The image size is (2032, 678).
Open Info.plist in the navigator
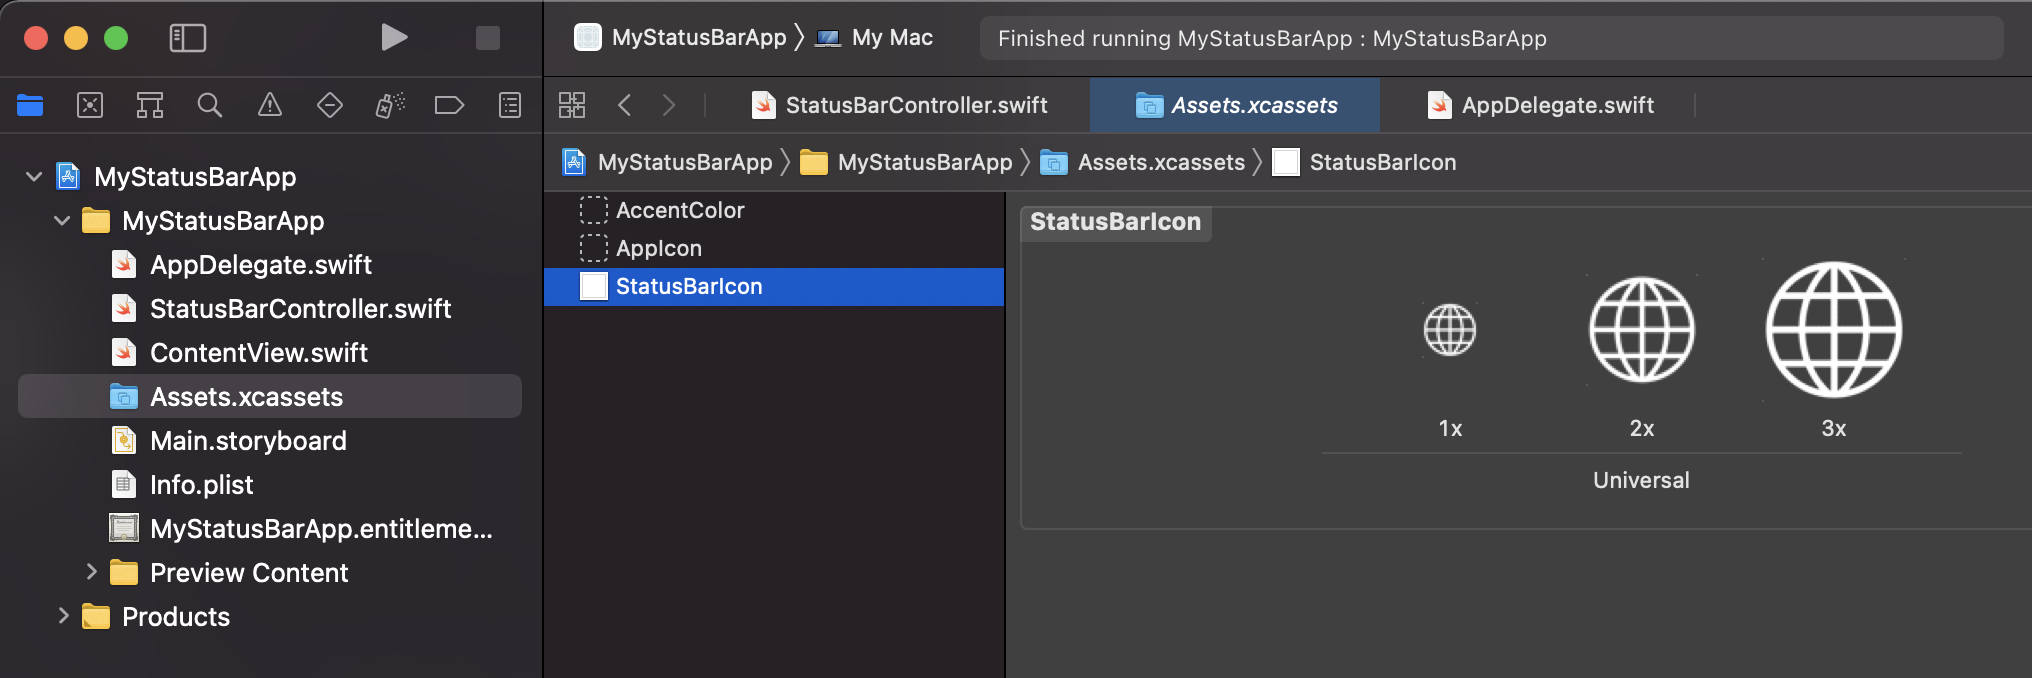[x=182, y=485]
